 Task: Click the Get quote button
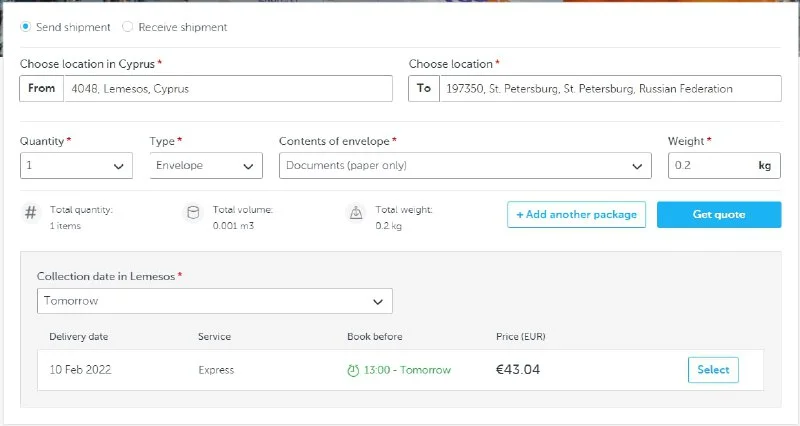pos(718,215)
